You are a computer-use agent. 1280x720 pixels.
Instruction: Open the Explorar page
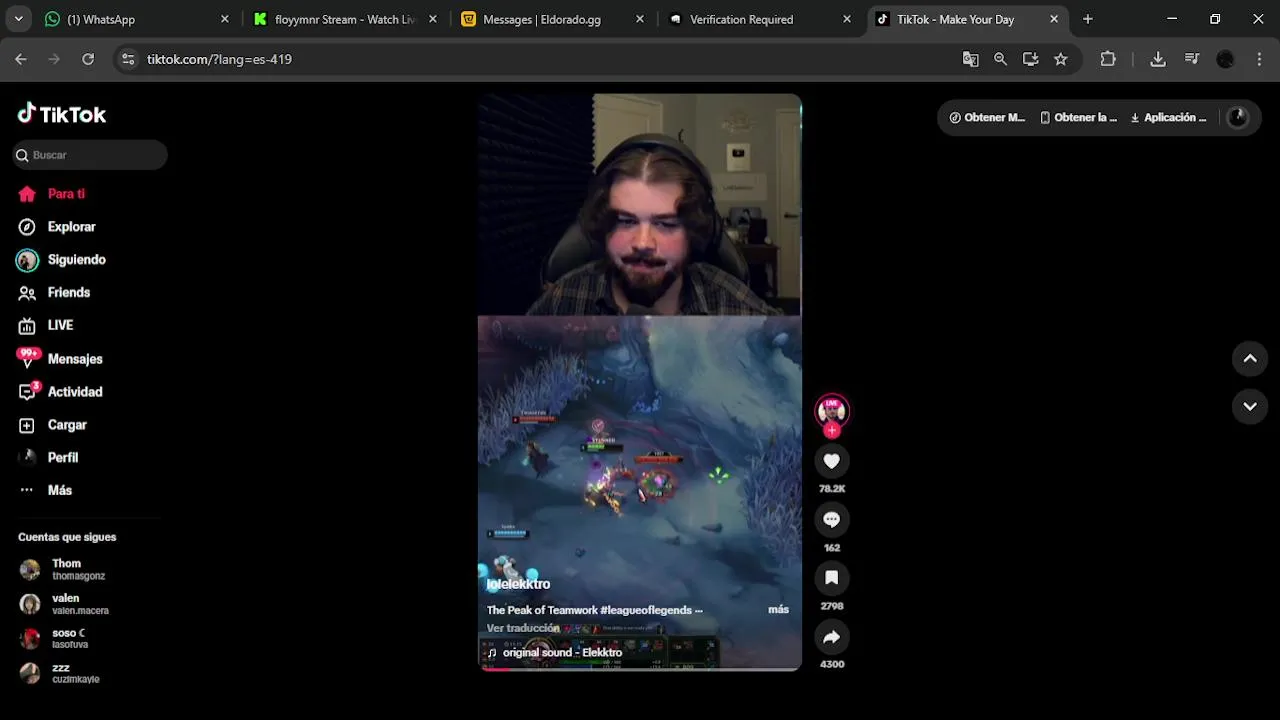pyautogui.click(x=71, y=227)
